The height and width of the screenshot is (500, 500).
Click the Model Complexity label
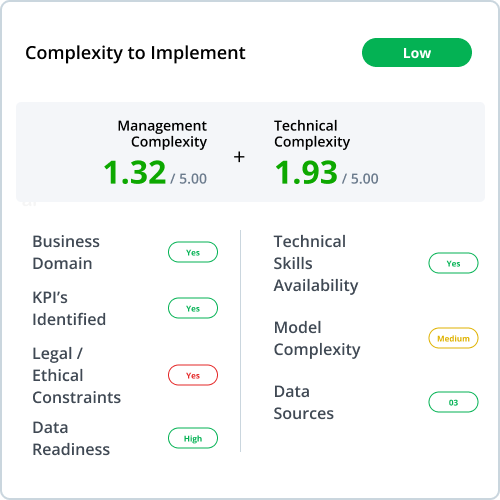pos(317,338)
